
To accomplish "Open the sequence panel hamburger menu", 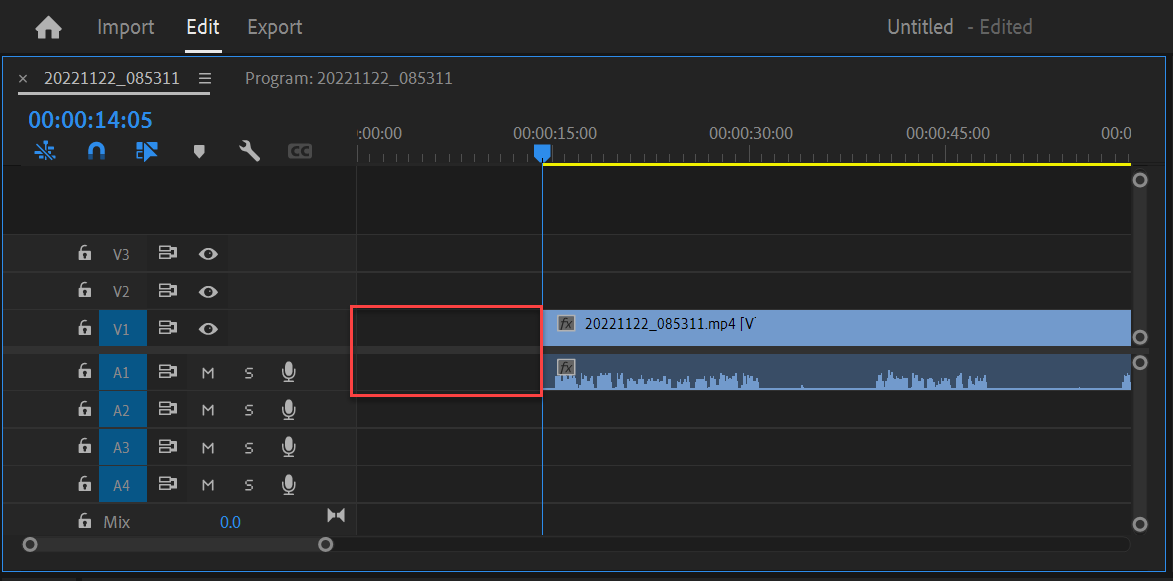I will (205, 79).
